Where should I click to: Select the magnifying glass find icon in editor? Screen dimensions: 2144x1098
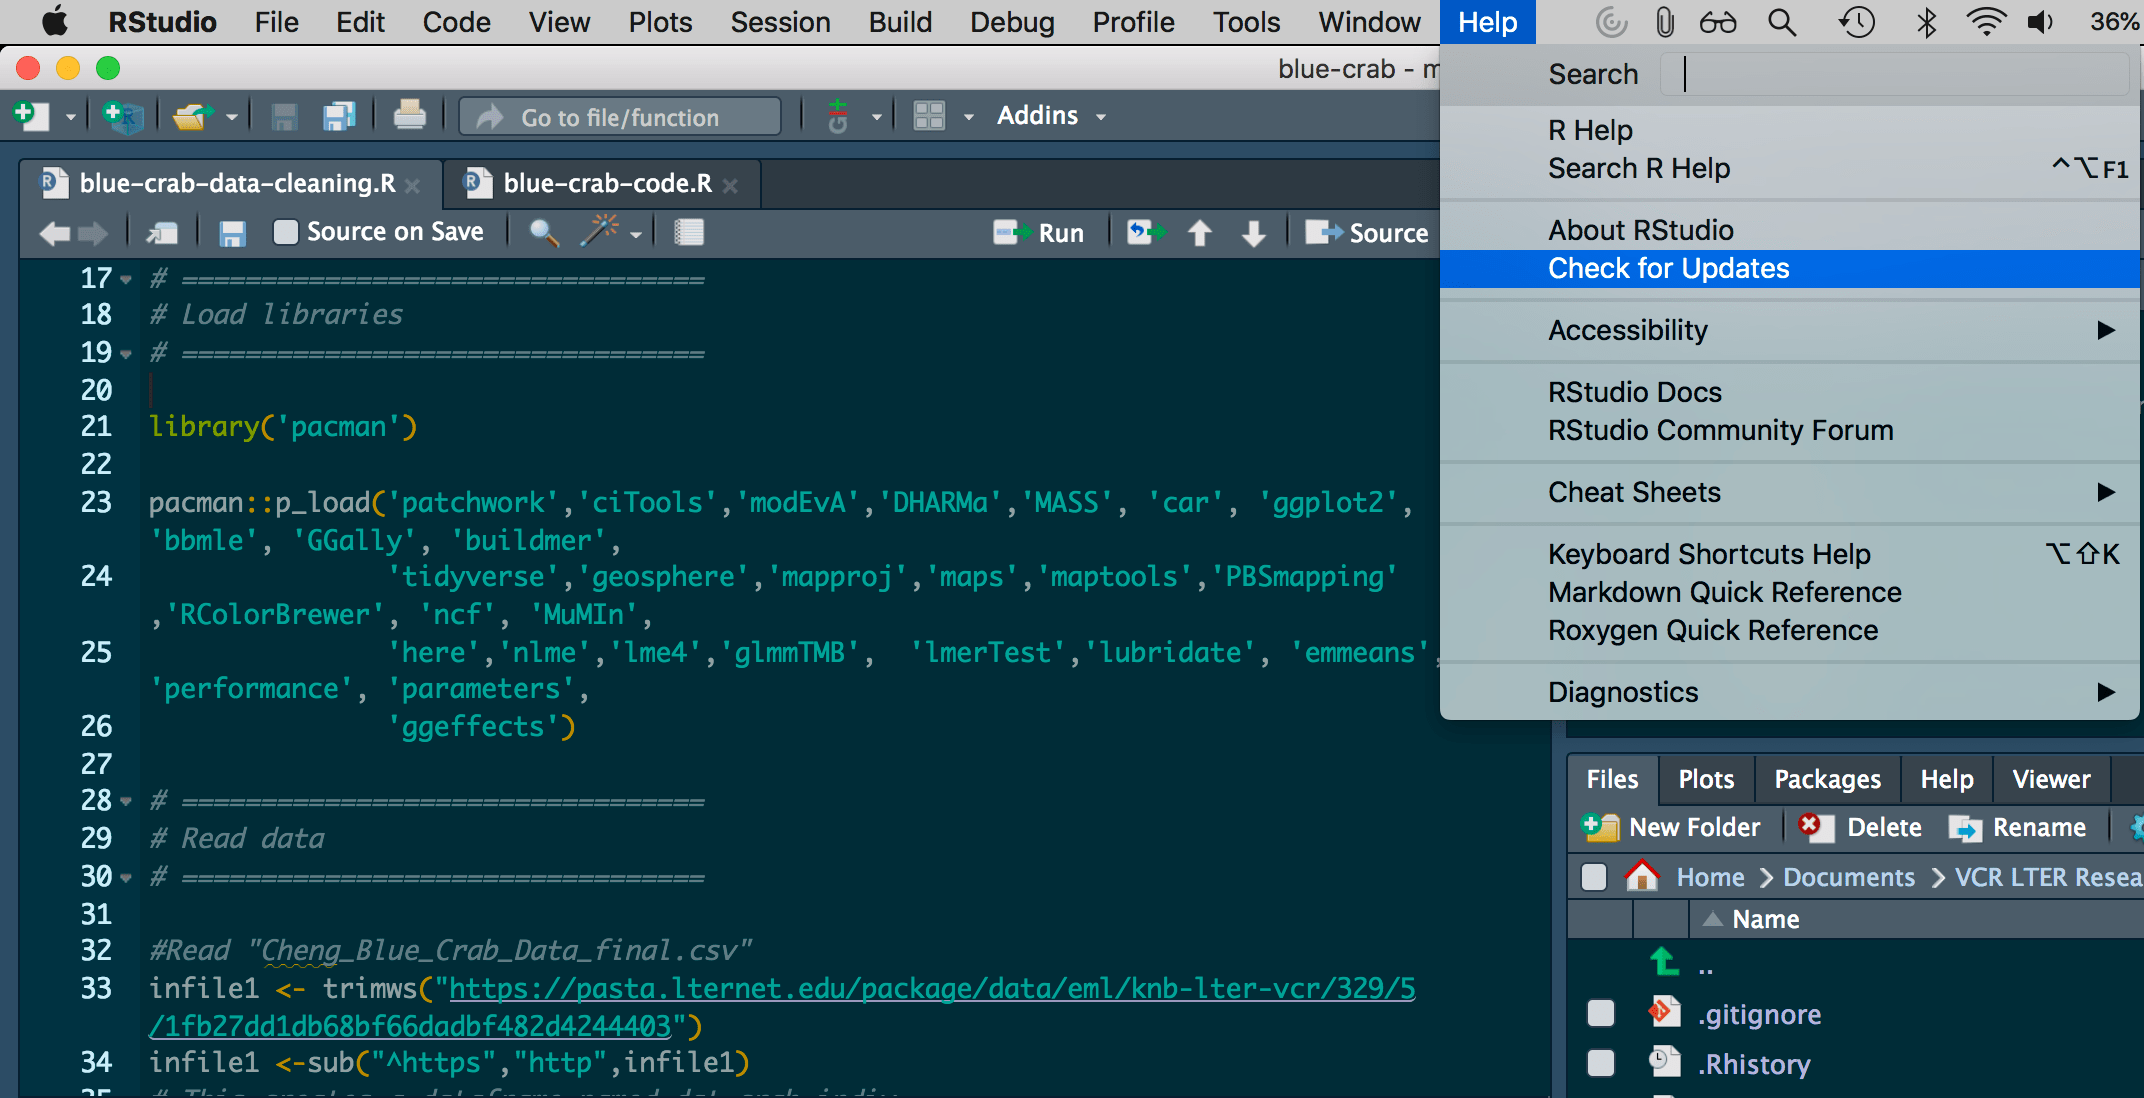tap(543, 232)
